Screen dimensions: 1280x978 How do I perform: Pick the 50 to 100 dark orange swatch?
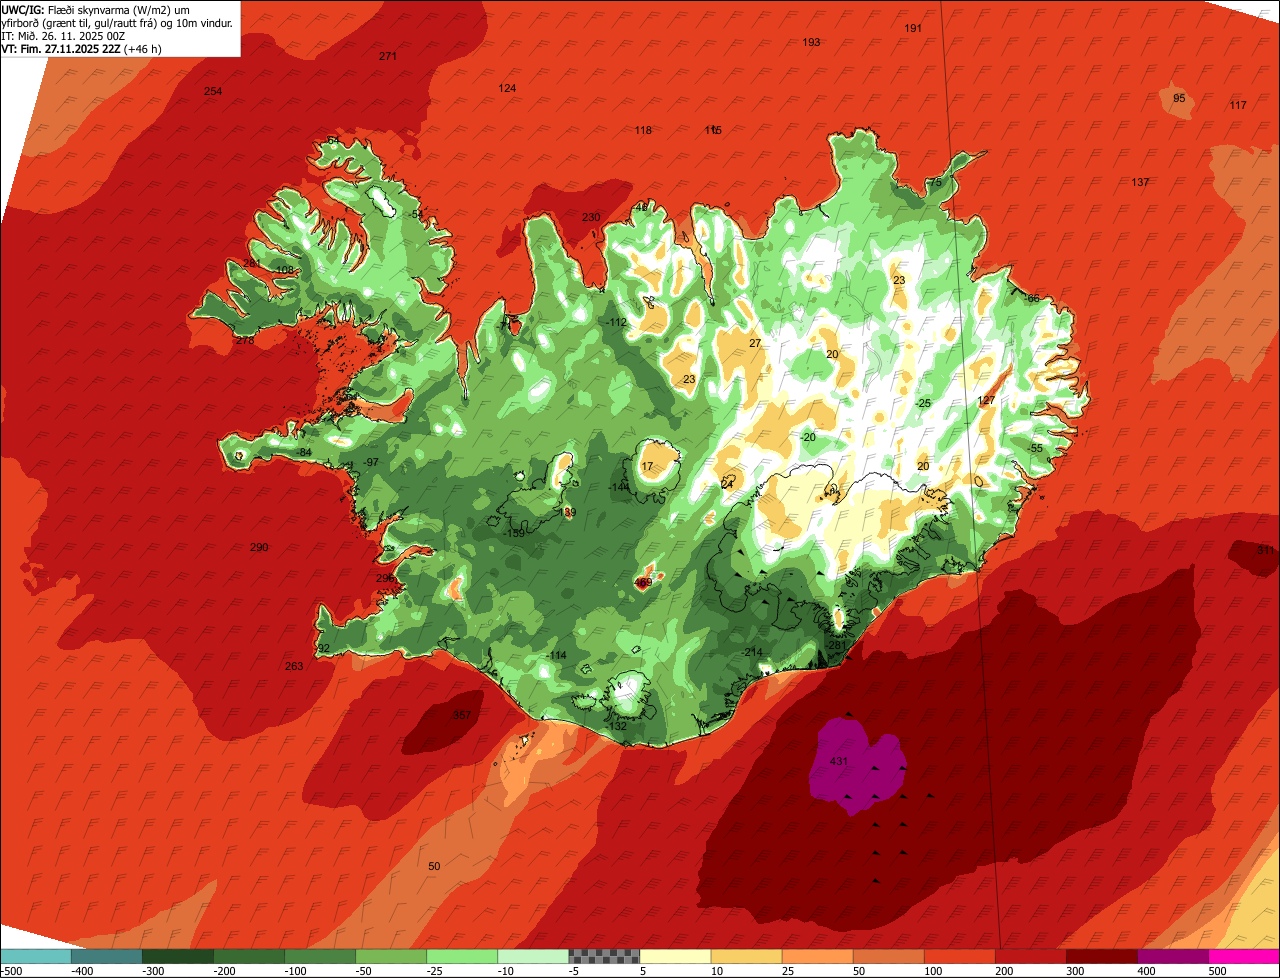pos(888,956)
